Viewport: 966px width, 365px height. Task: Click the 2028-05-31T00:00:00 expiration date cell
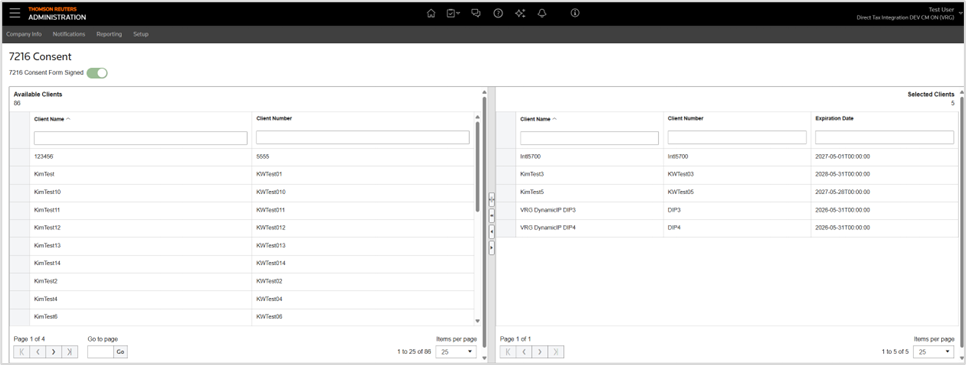point(885,174)
